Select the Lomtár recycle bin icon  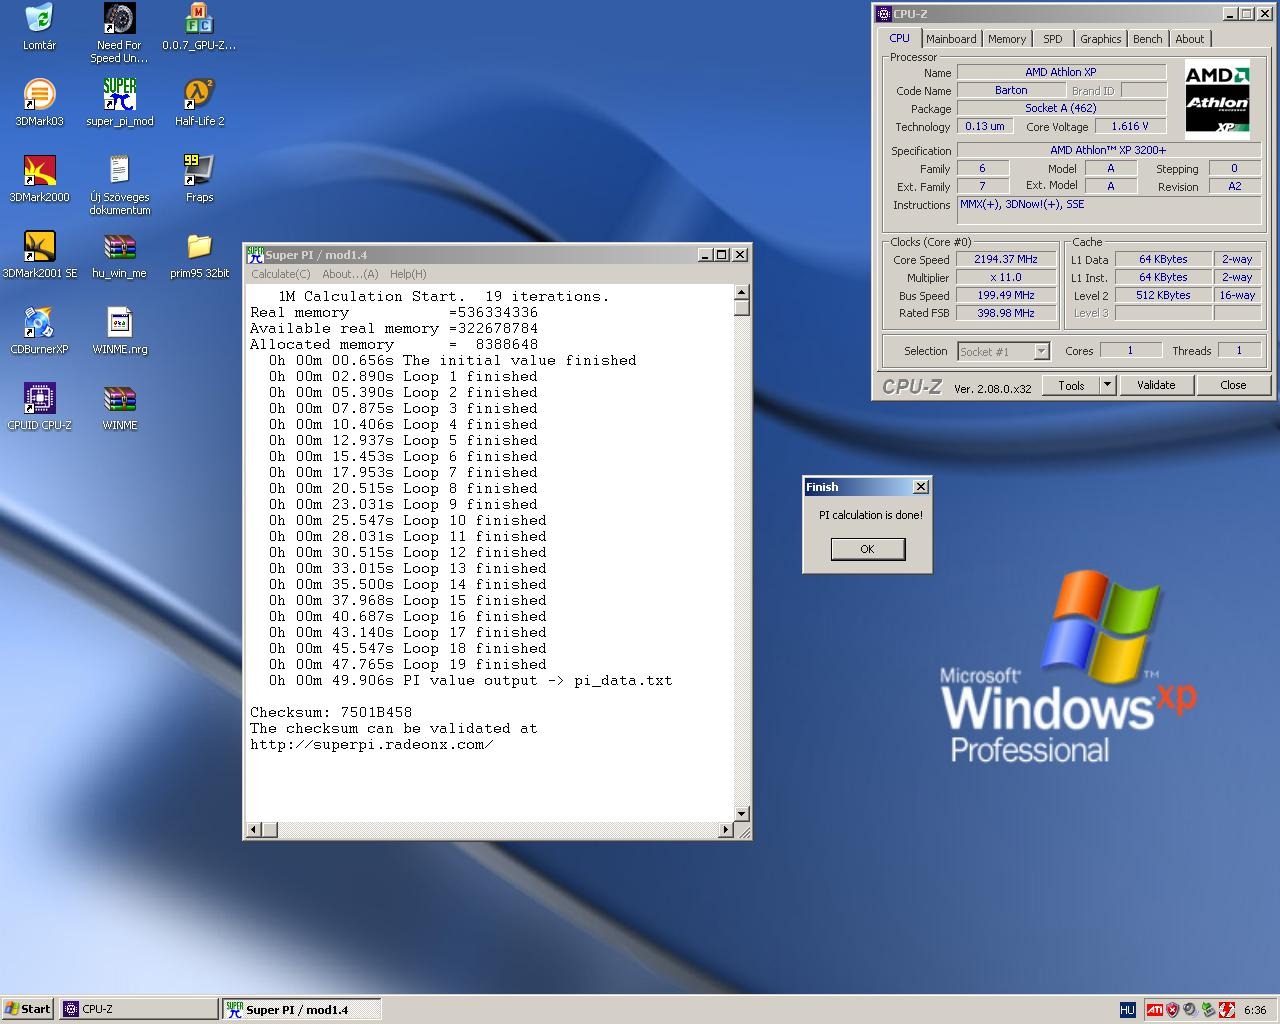pyautogui.click(x=39, y=20)
